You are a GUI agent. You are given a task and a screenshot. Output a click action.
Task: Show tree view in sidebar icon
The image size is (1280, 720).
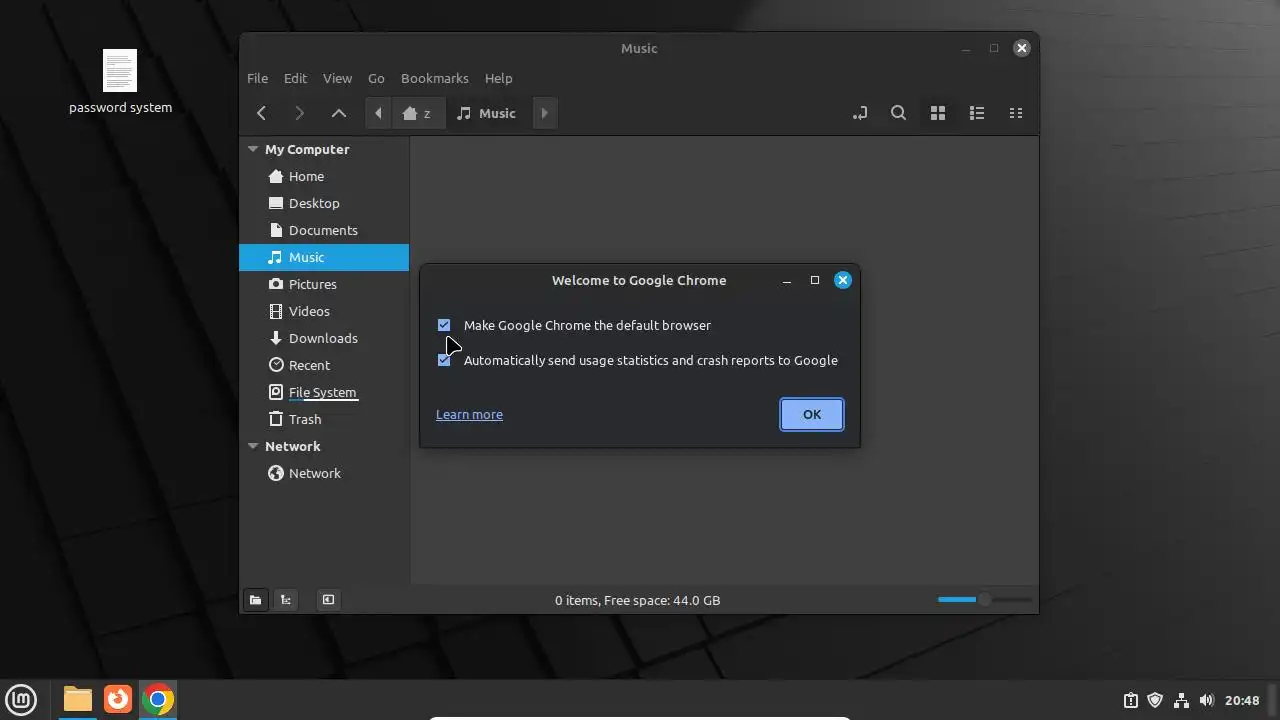(286, 600)
